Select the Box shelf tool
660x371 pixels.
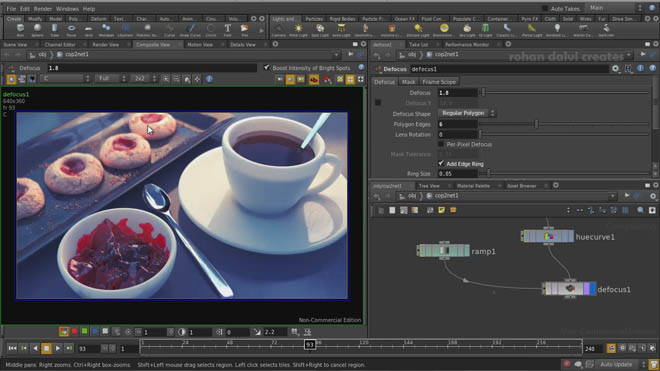pyautogui.click(x=20, y=30)
